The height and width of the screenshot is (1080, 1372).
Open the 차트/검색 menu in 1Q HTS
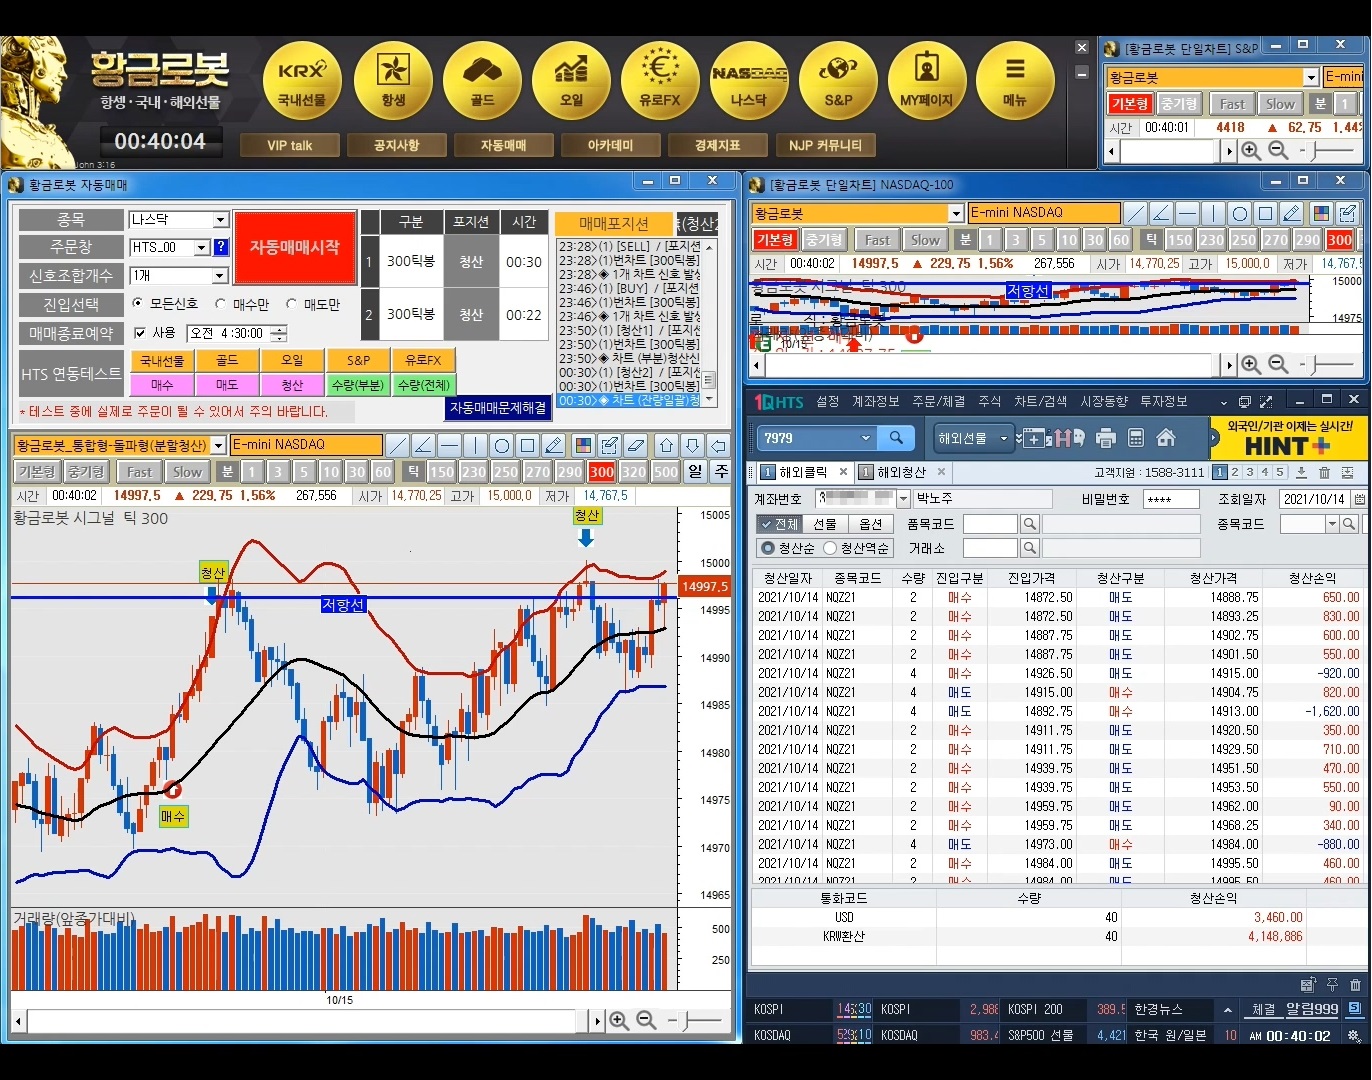[1041, 401]
